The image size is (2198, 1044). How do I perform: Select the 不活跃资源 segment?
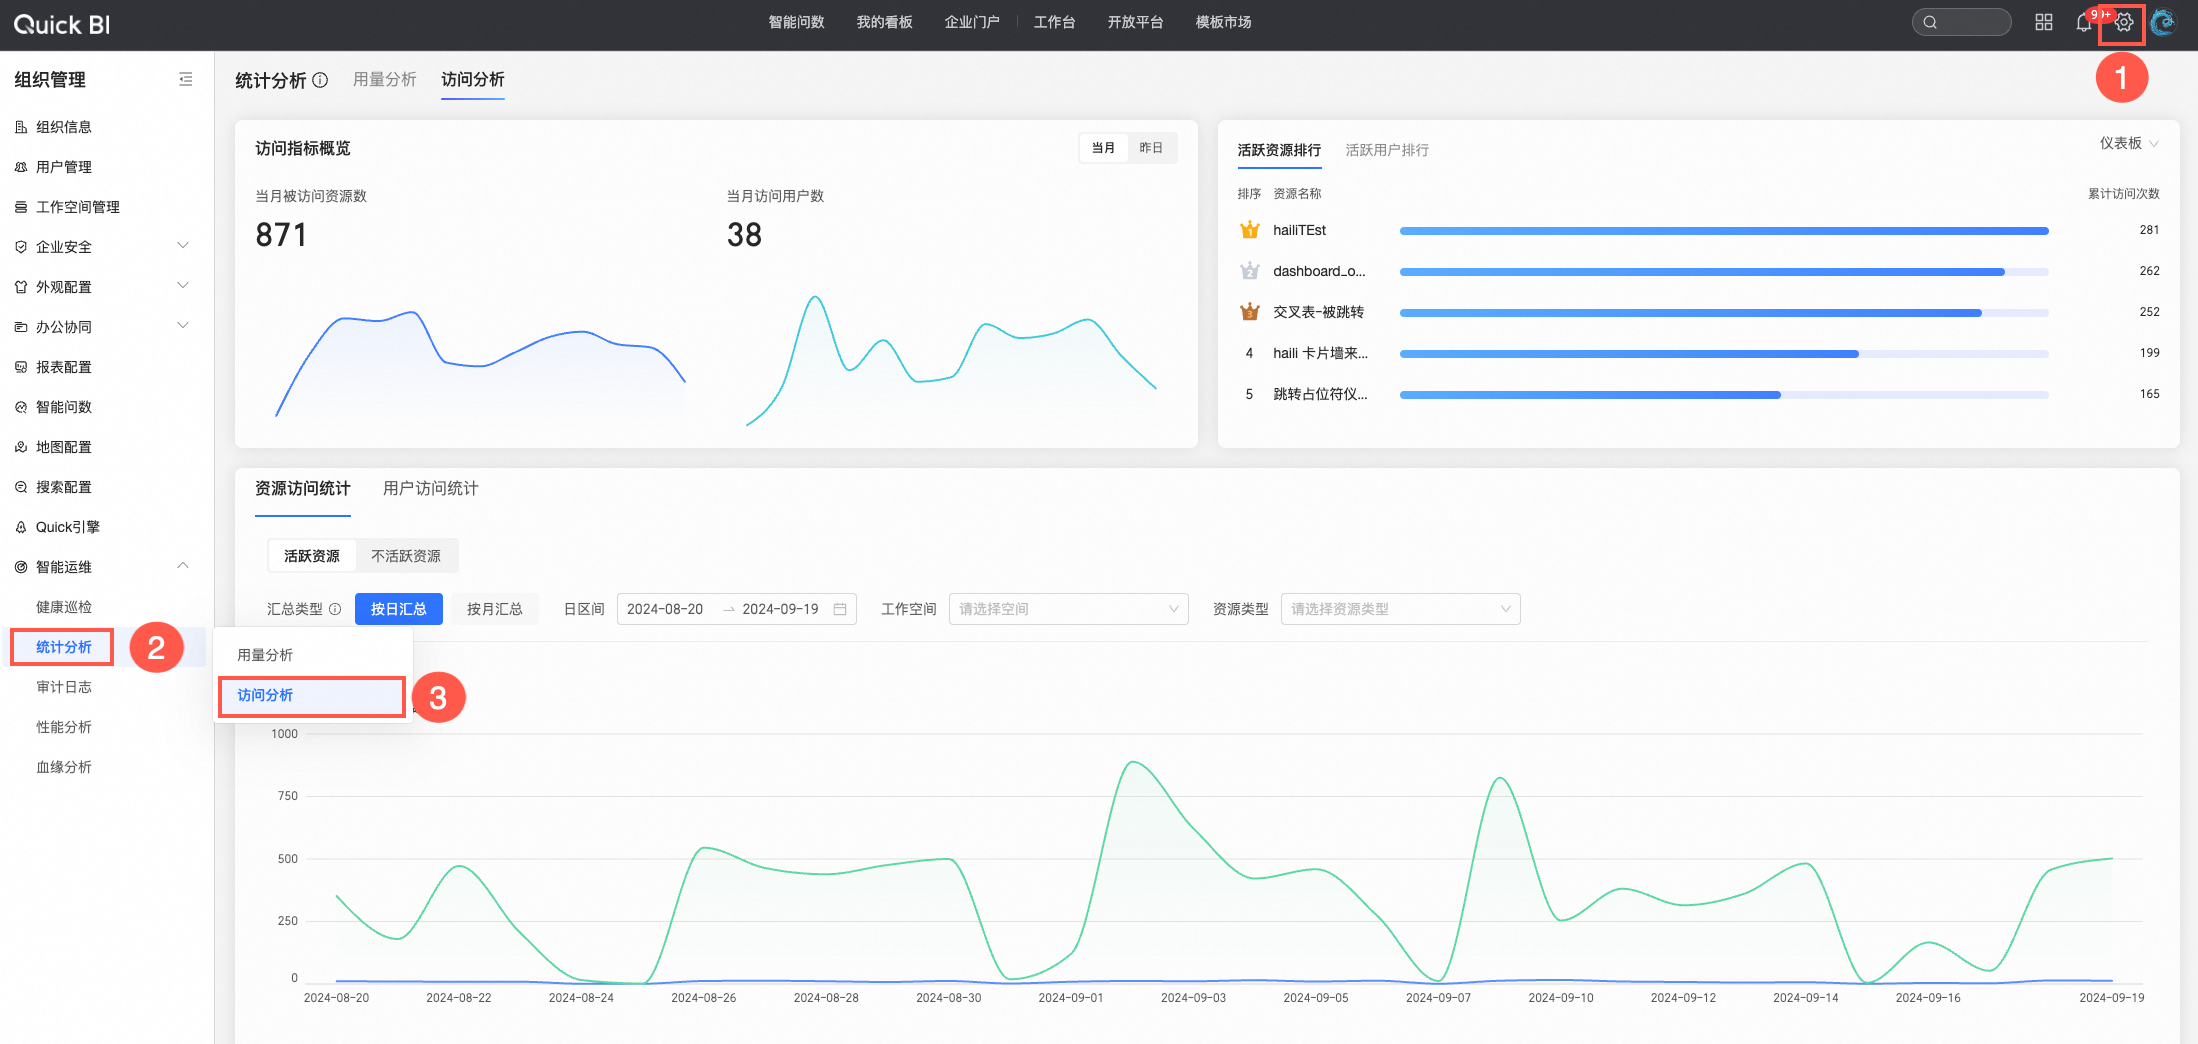pyautogui.click(x=406, y=556)
